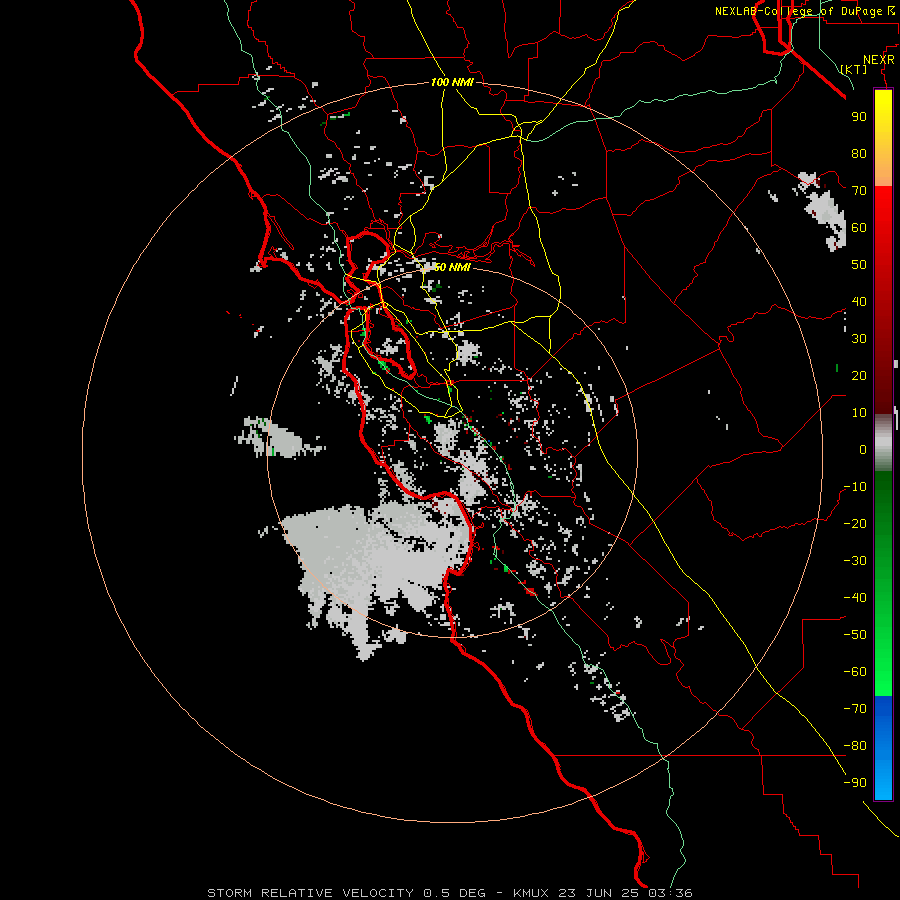
Task: Click the 20 value on velocity scale
Action: click(859, 376)
